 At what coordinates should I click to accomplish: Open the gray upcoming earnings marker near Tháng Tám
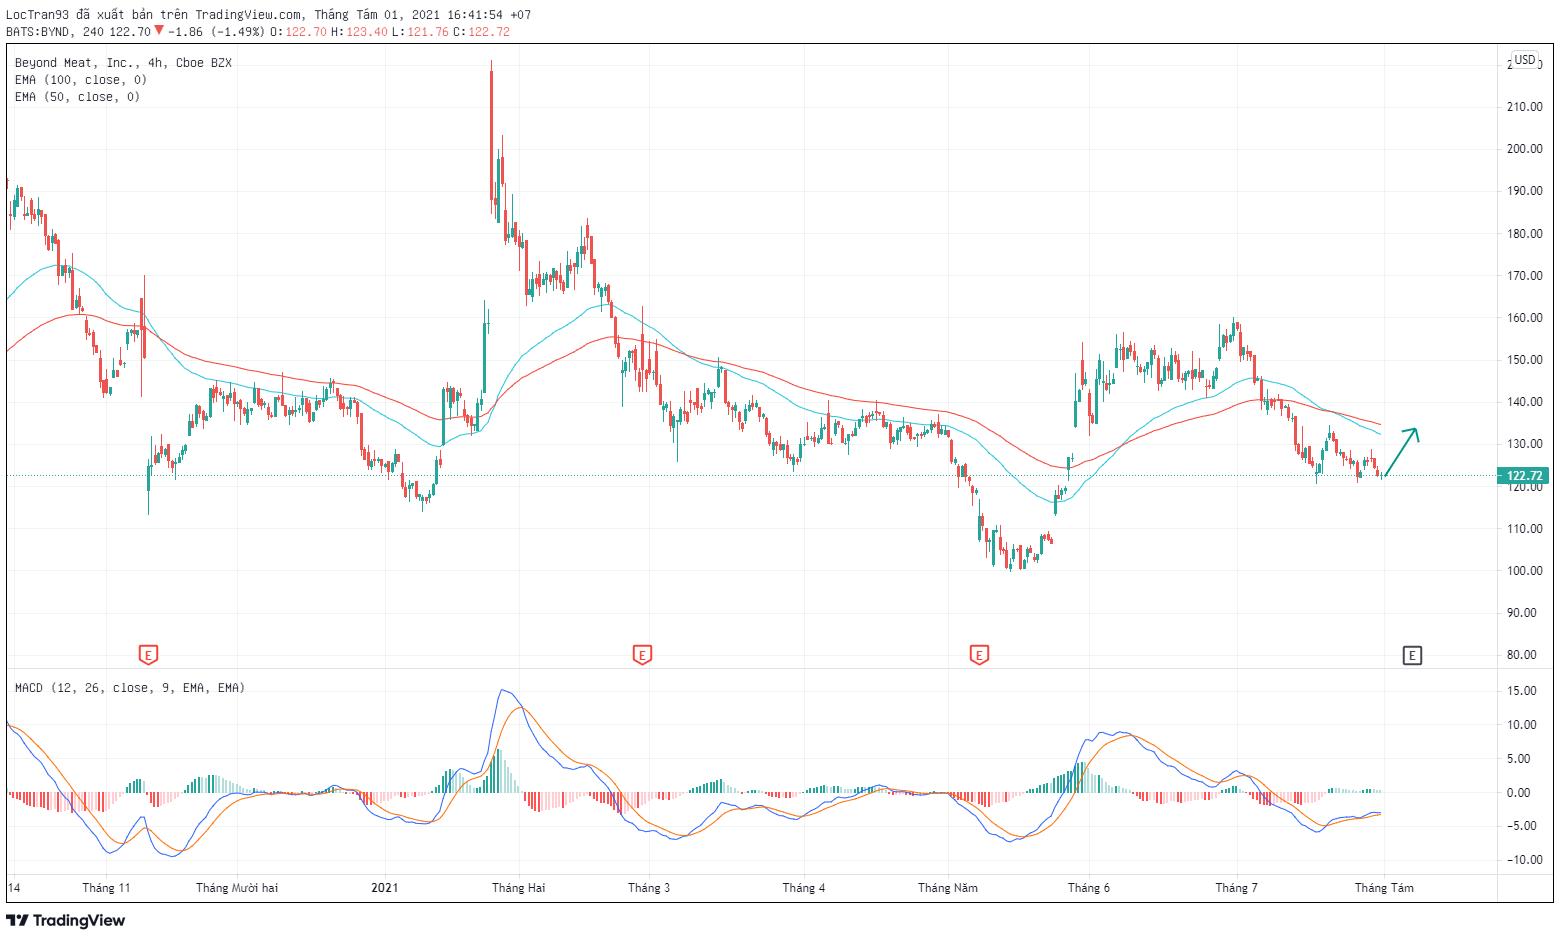click(x=1412, y=655)
